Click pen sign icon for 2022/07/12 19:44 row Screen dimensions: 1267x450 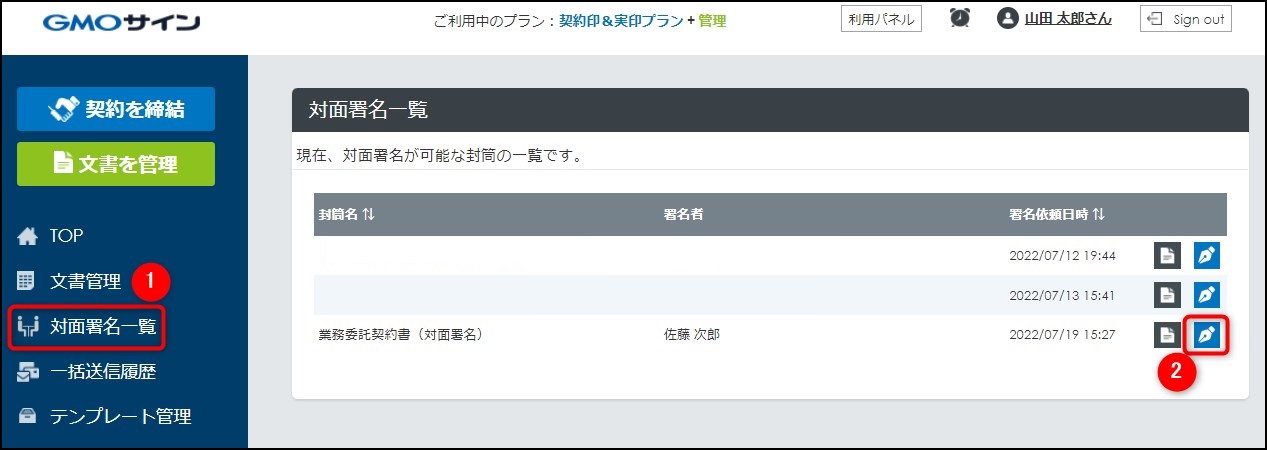coord(1207,255)
